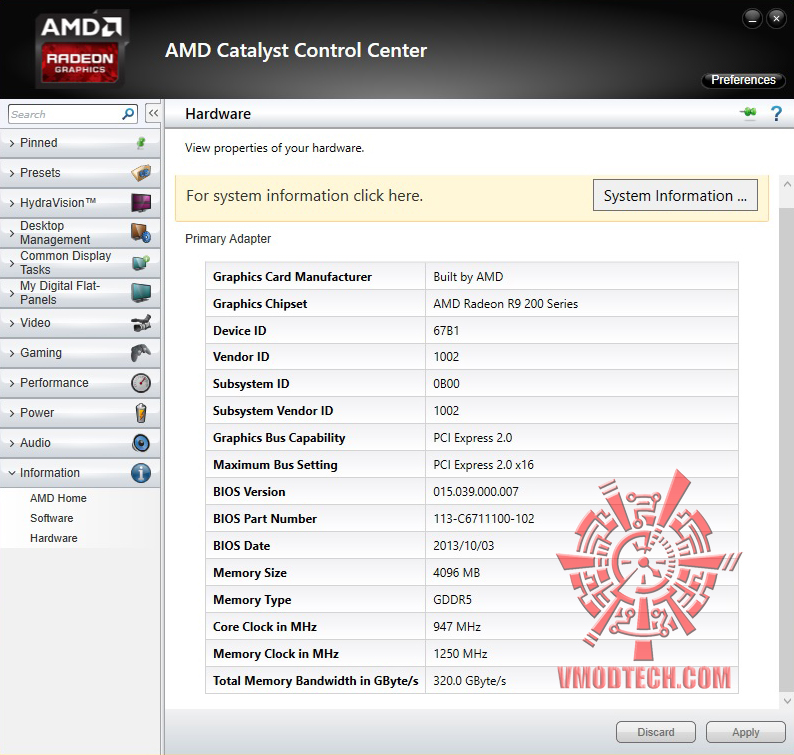Click the green pin icon in Hardware header
Screen dimensions: 794x755
click(x=748, y=112)
